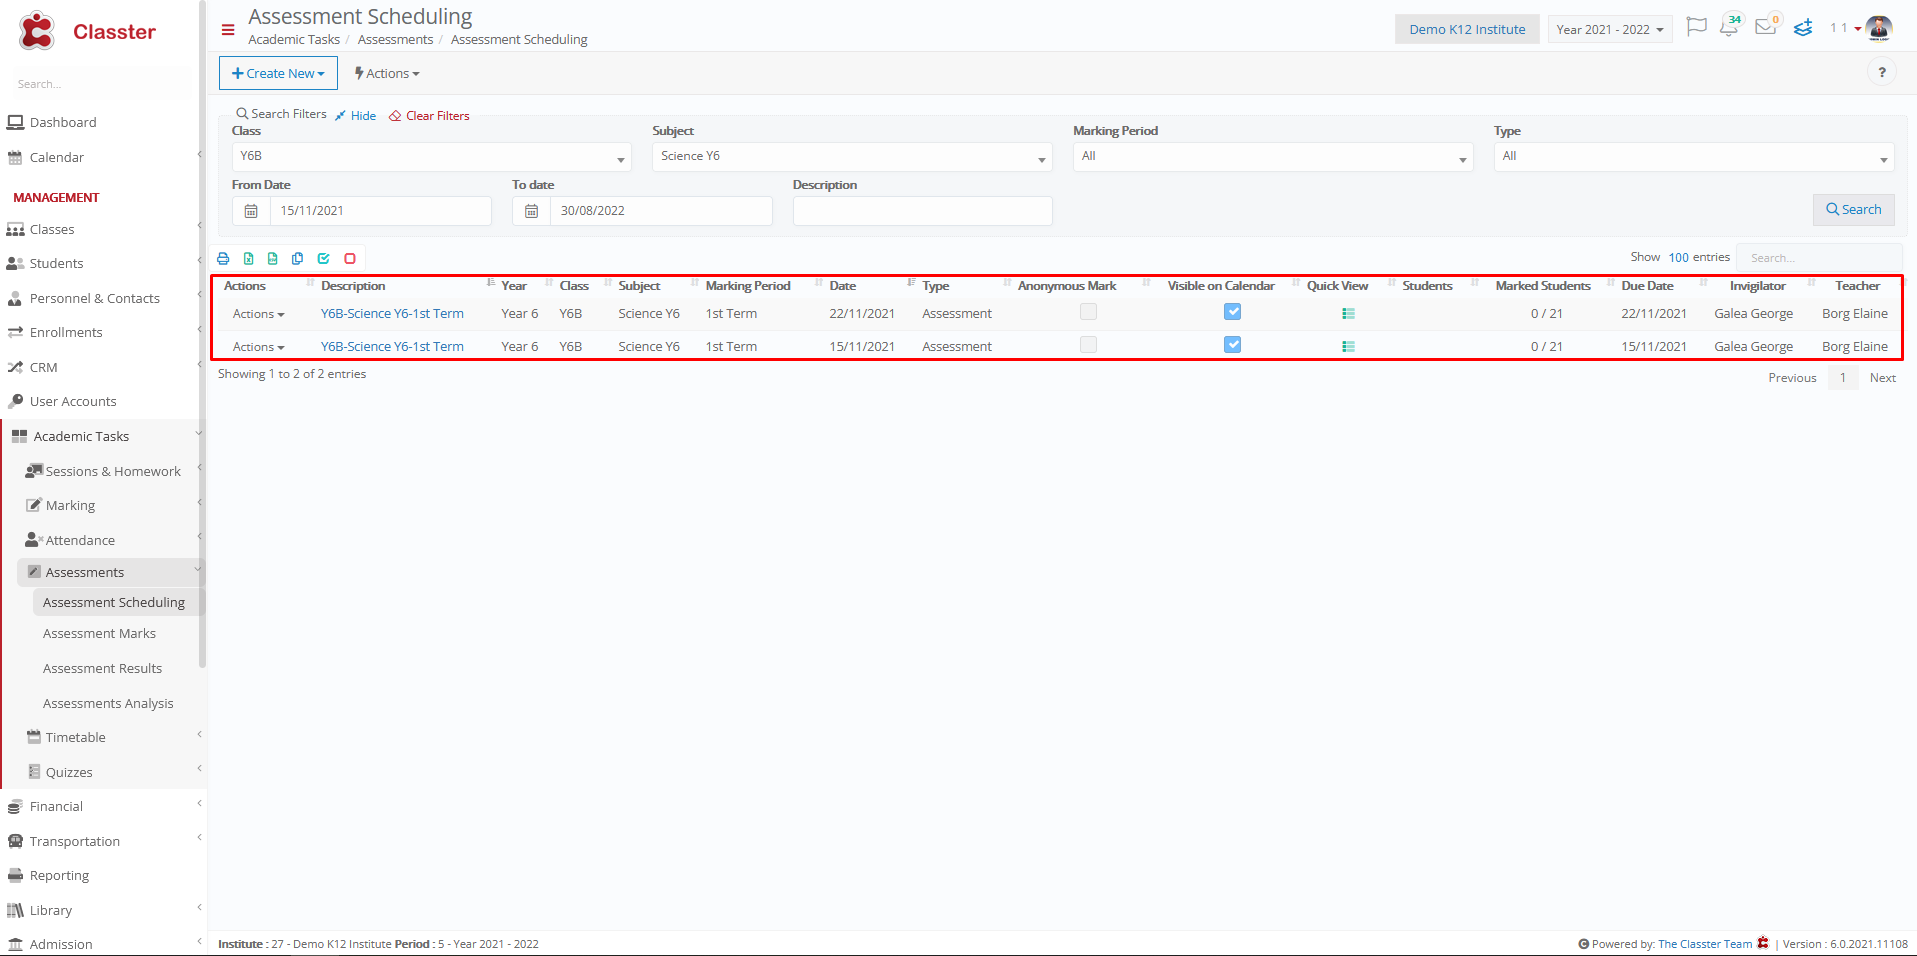Click the user avatar picture
1917x956 pixels.
[x=1879, y=28]
